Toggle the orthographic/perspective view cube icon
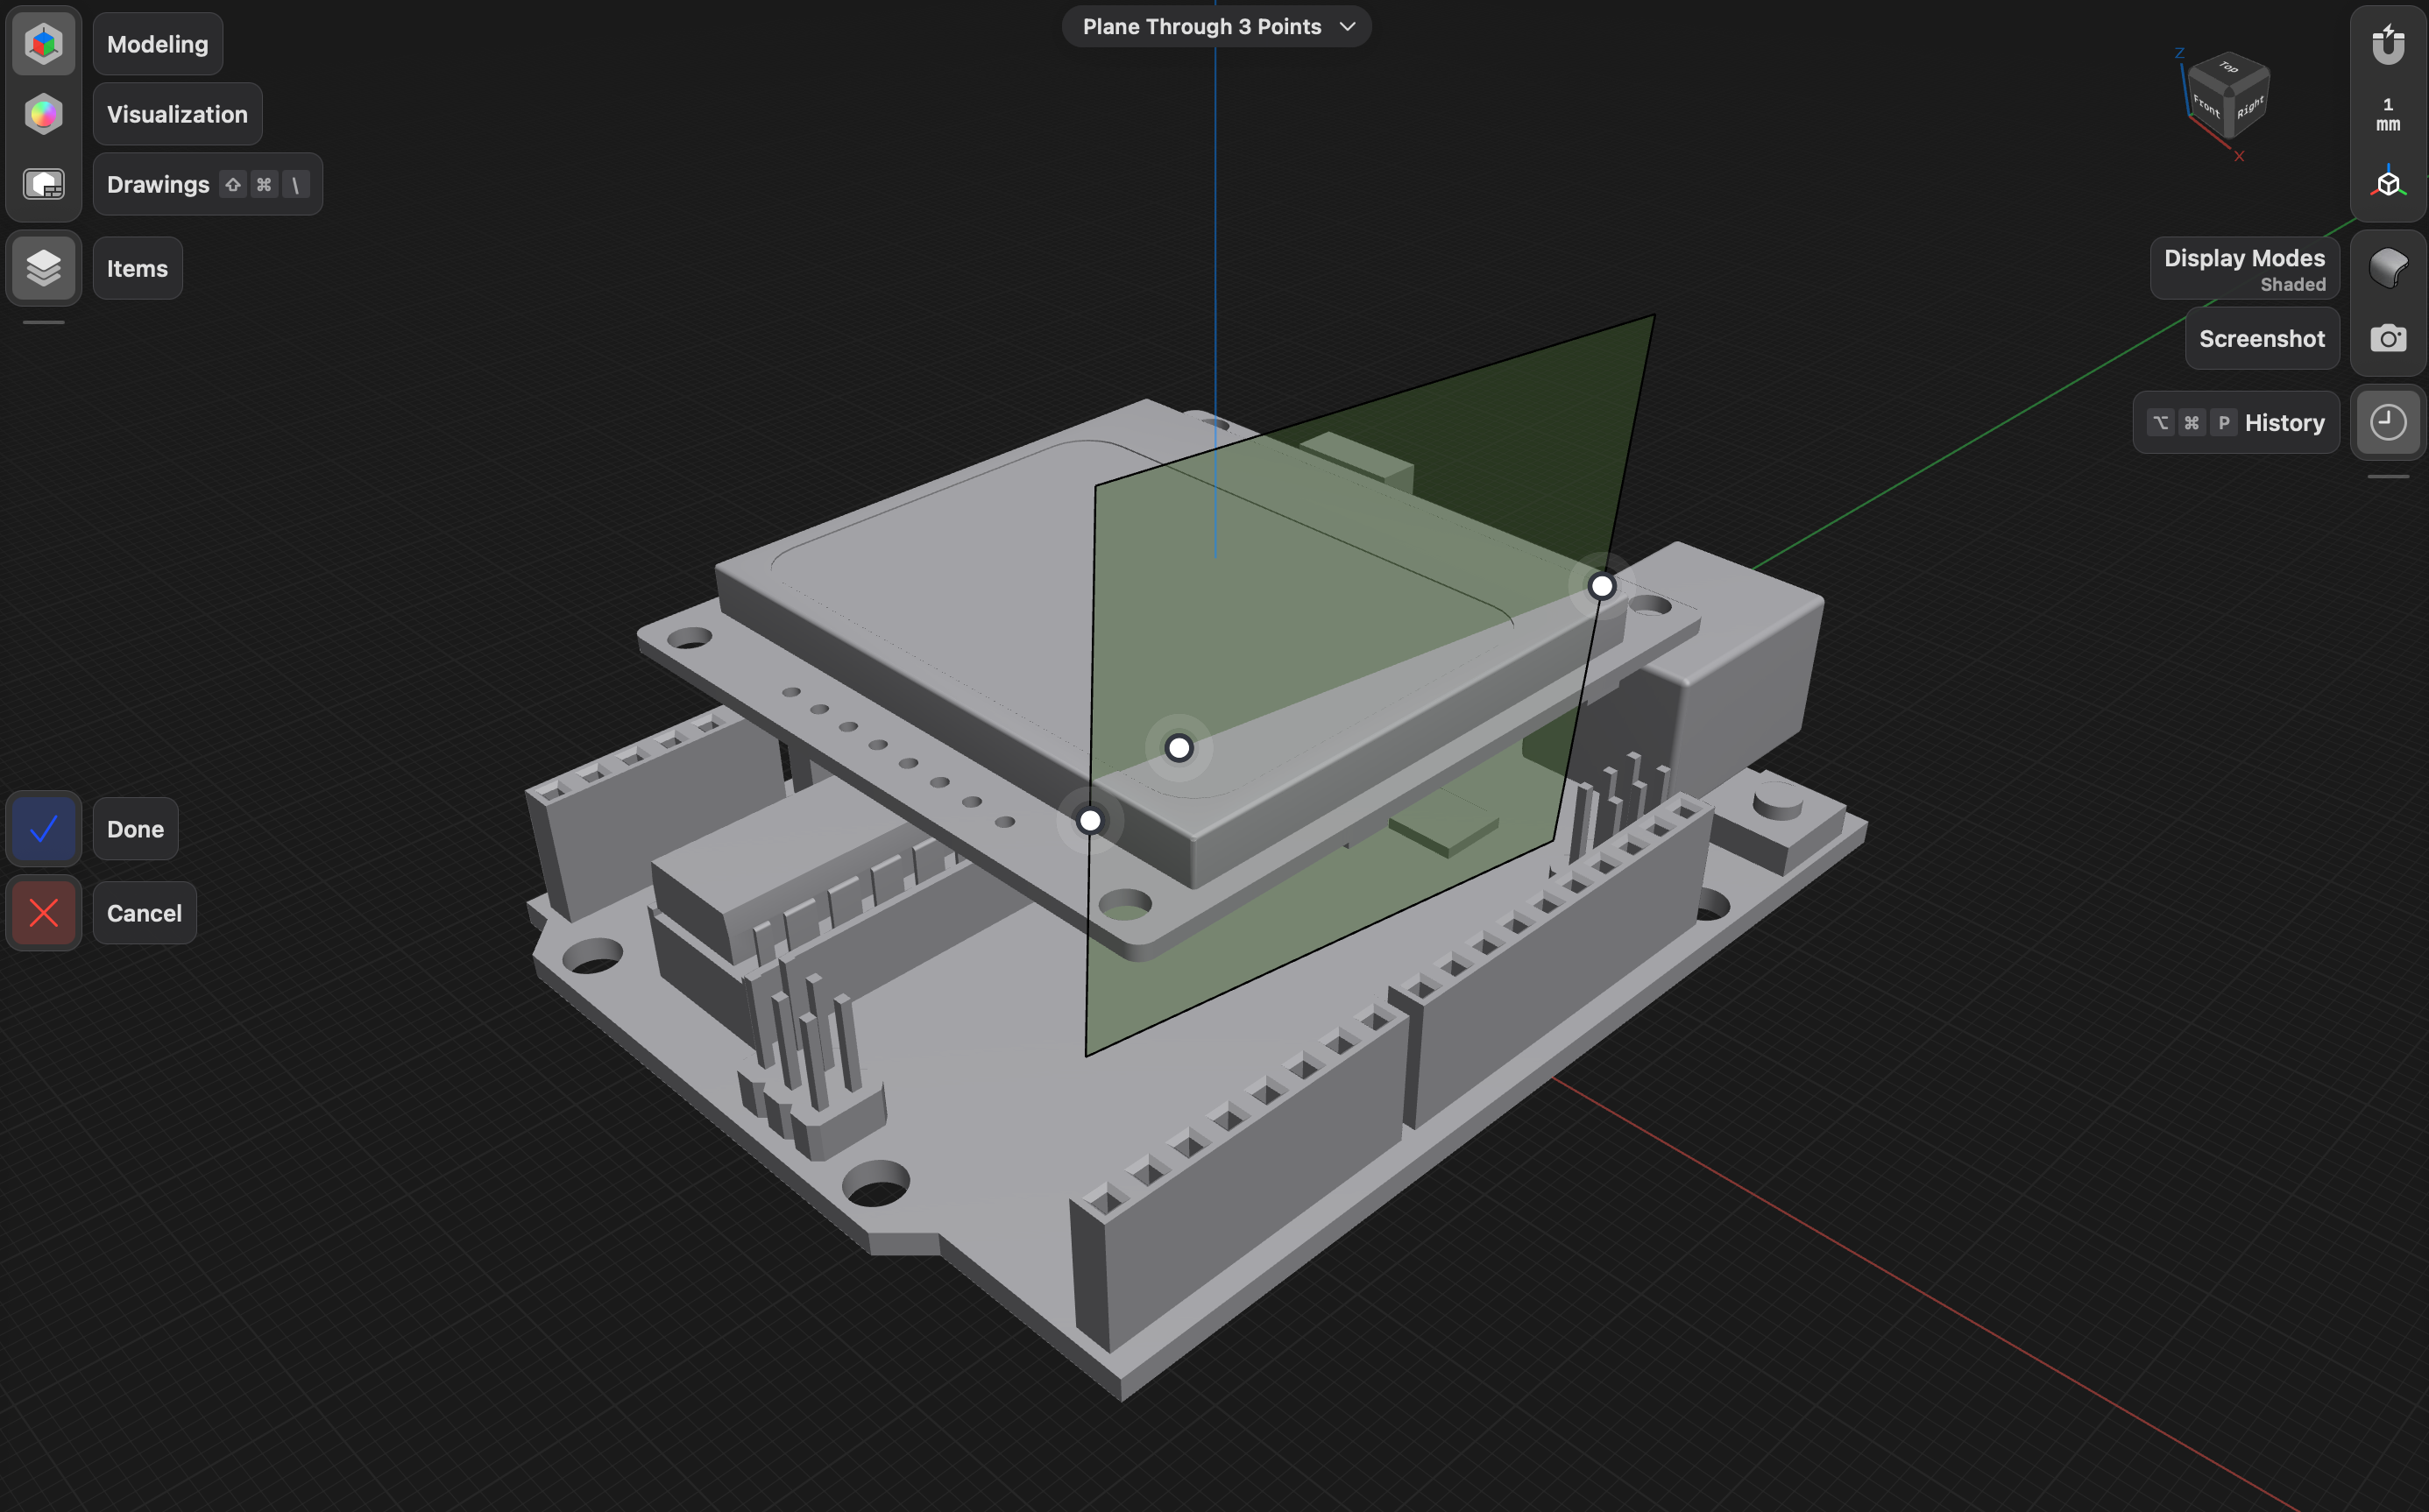 tap(2388, 184)
